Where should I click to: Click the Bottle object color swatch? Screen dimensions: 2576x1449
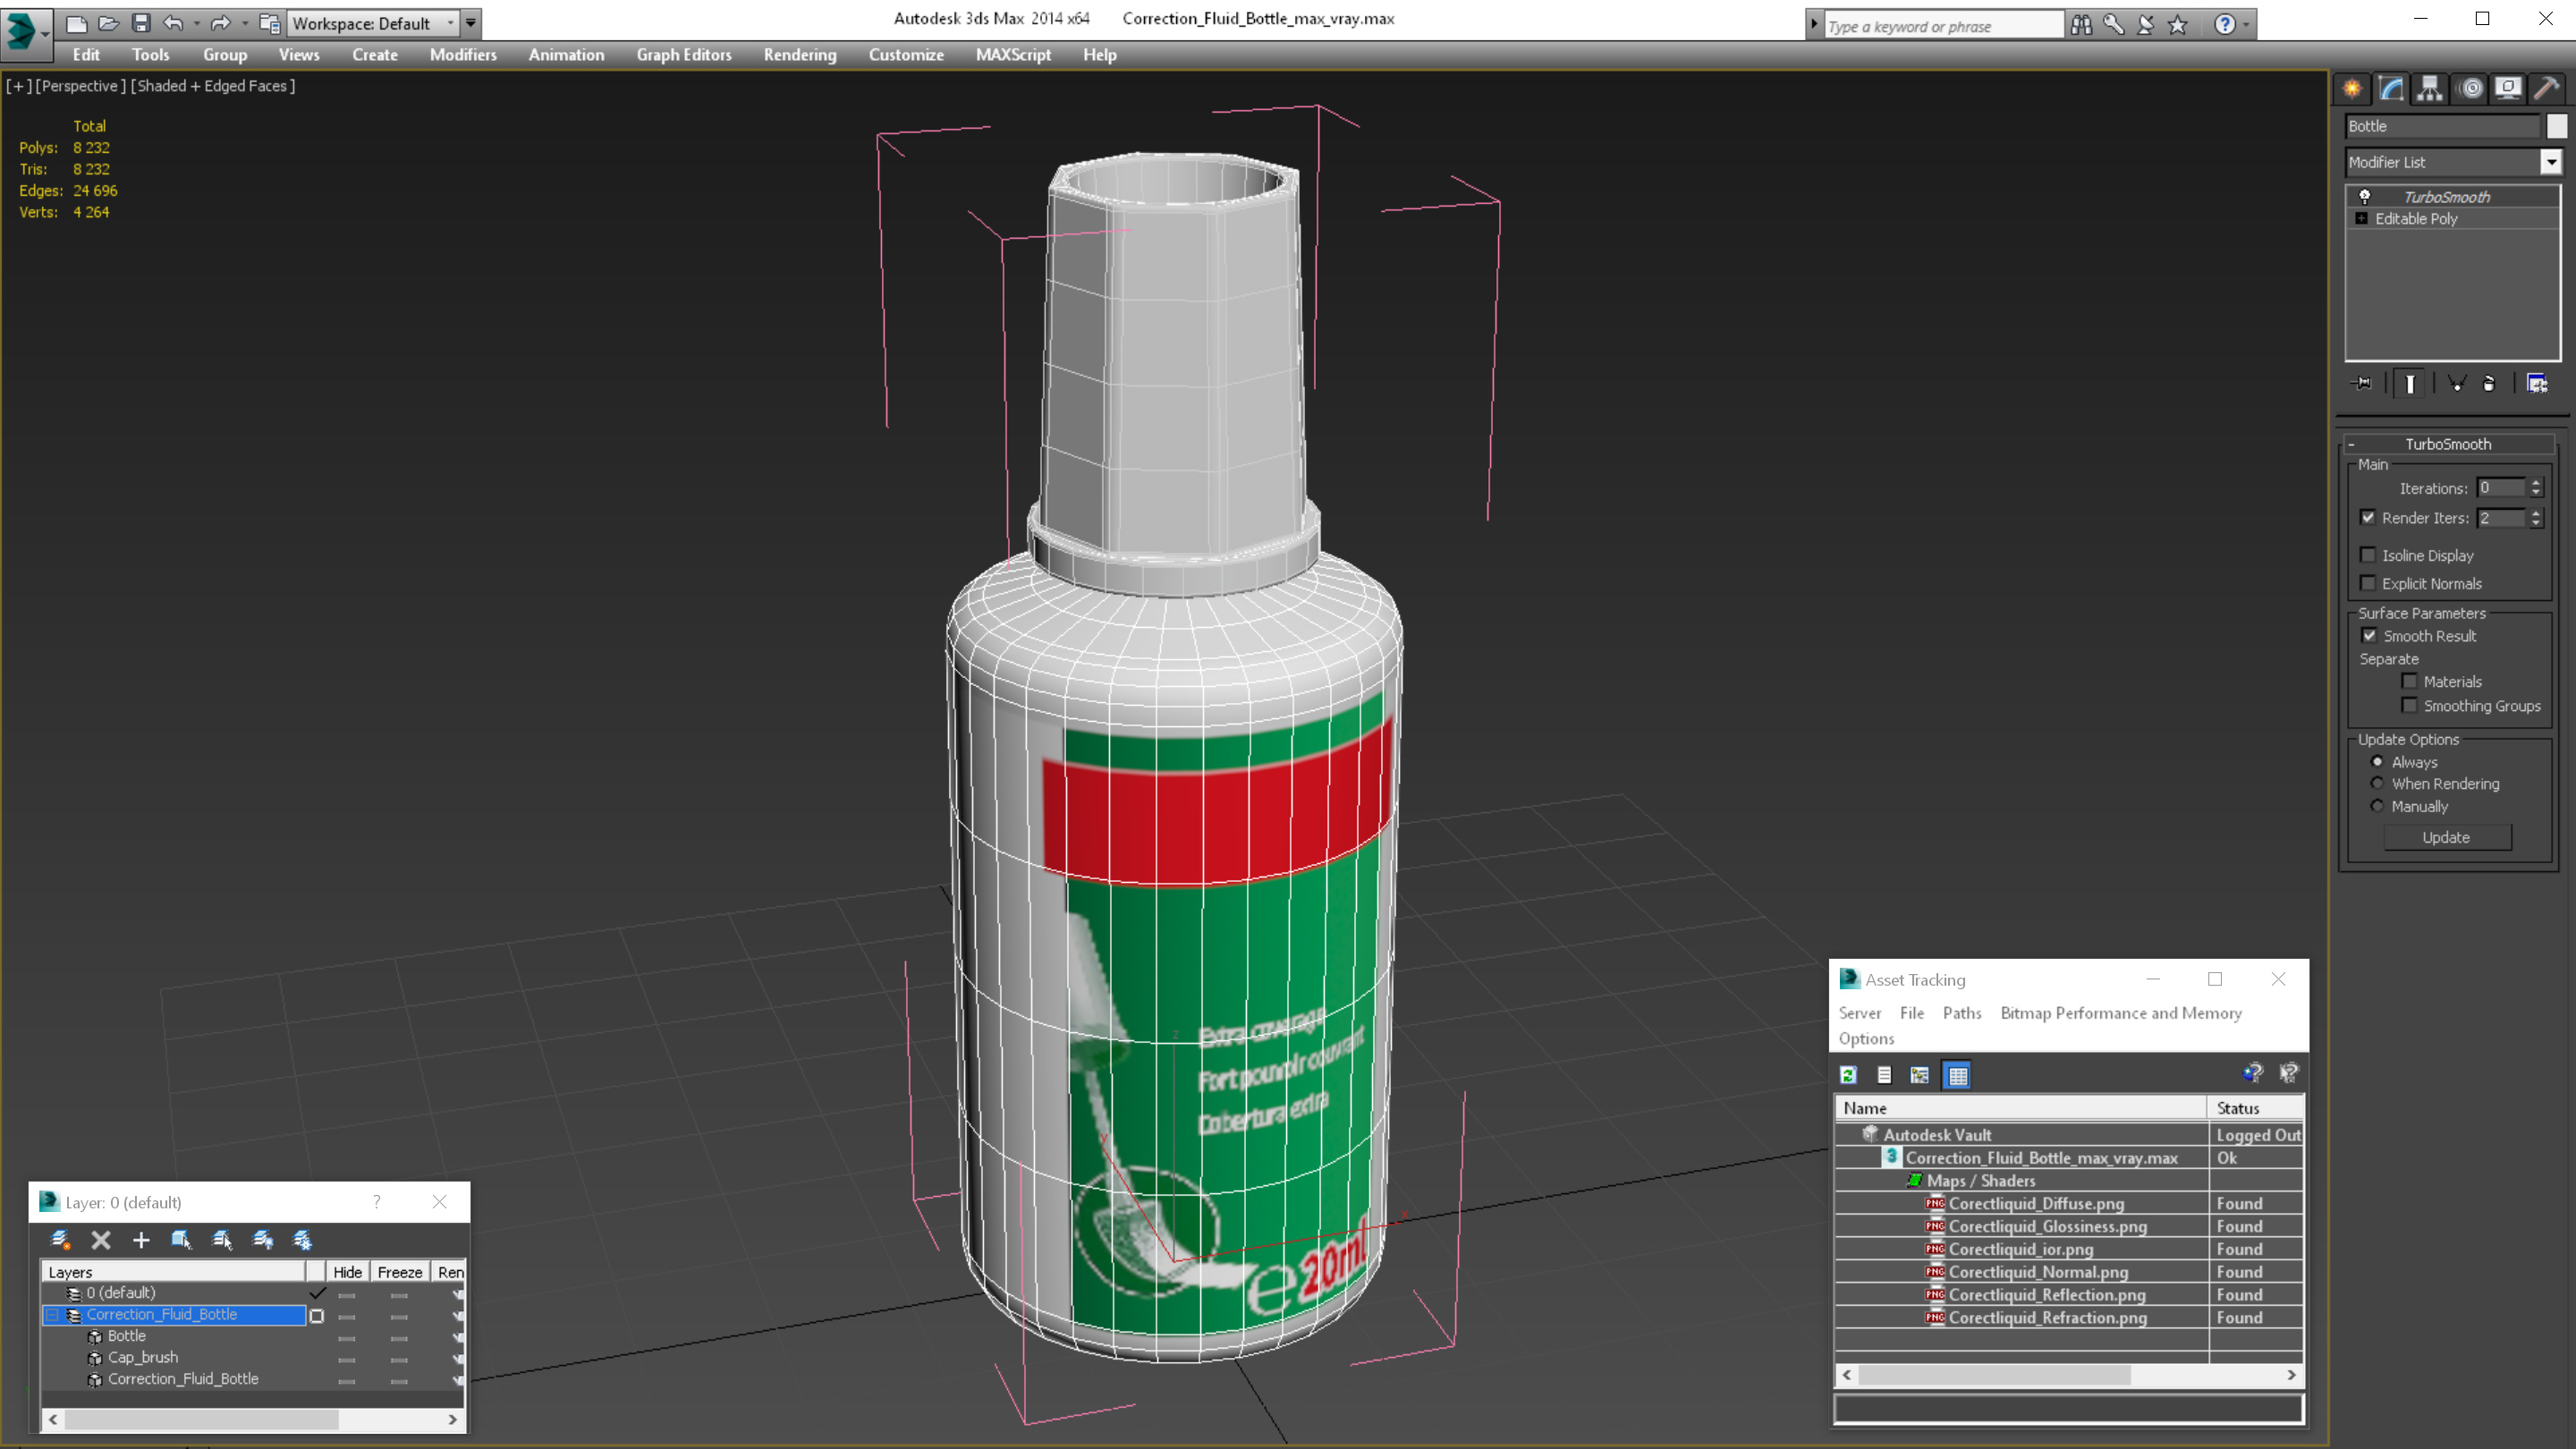(2557, 126)
